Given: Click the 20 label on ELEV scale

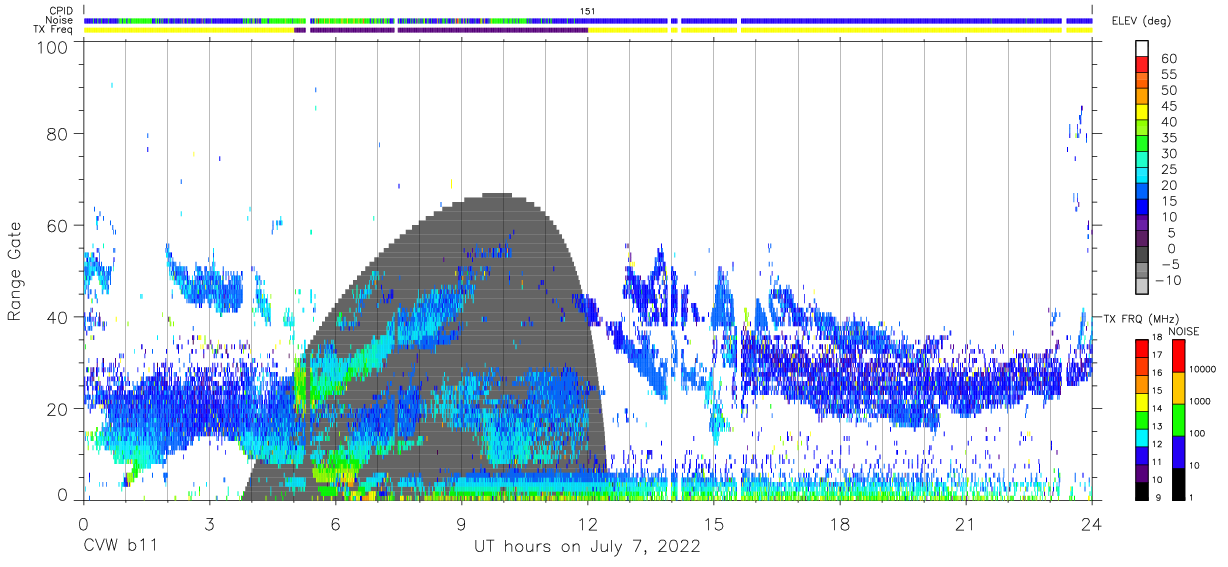Looking at the screenshot, I should (x=1167, y=185).
